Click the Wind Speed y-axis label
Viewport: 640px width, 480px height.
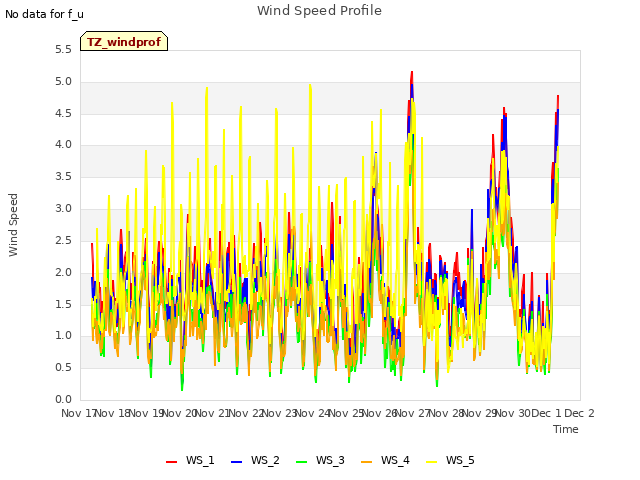(13, 225)
